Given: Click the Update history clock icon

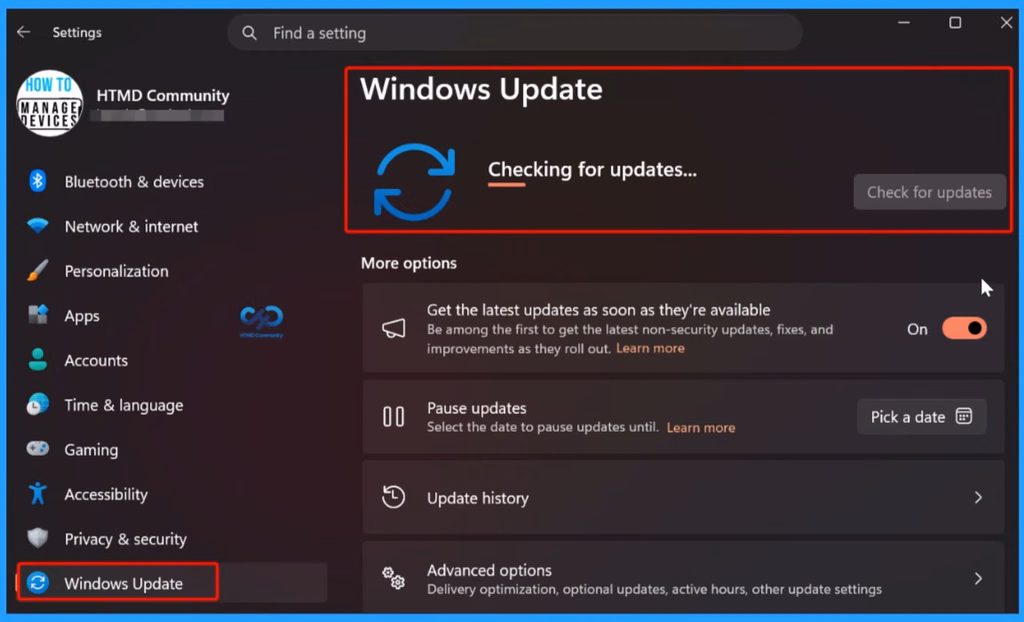Looking at the screenshot, I should (x=393, y=497).
